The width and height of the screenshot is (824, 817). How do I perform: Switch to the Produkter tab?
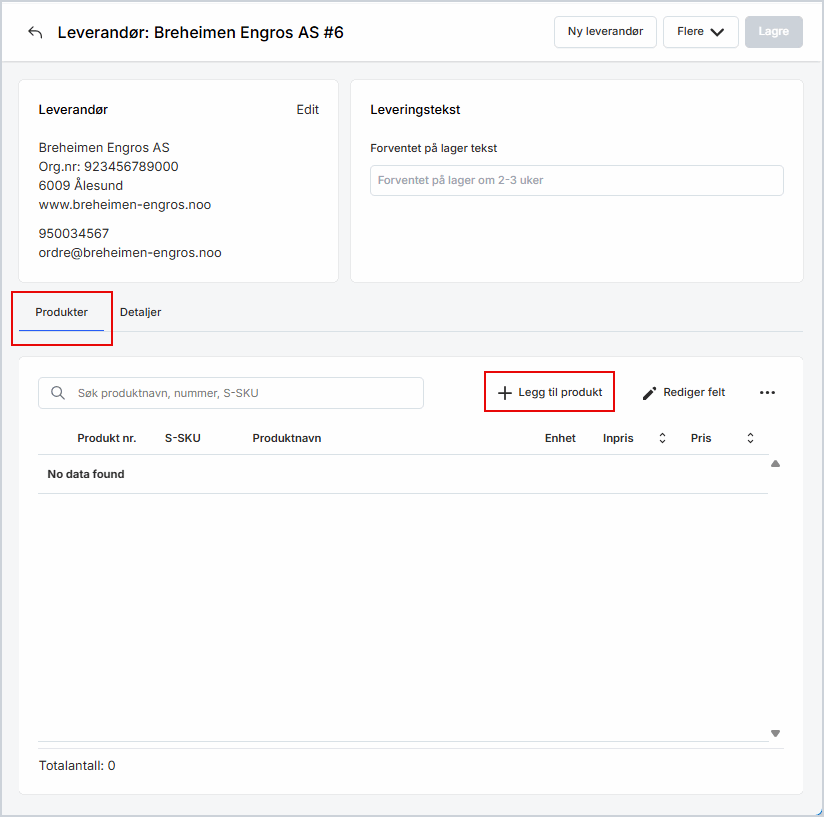[61, 312]
